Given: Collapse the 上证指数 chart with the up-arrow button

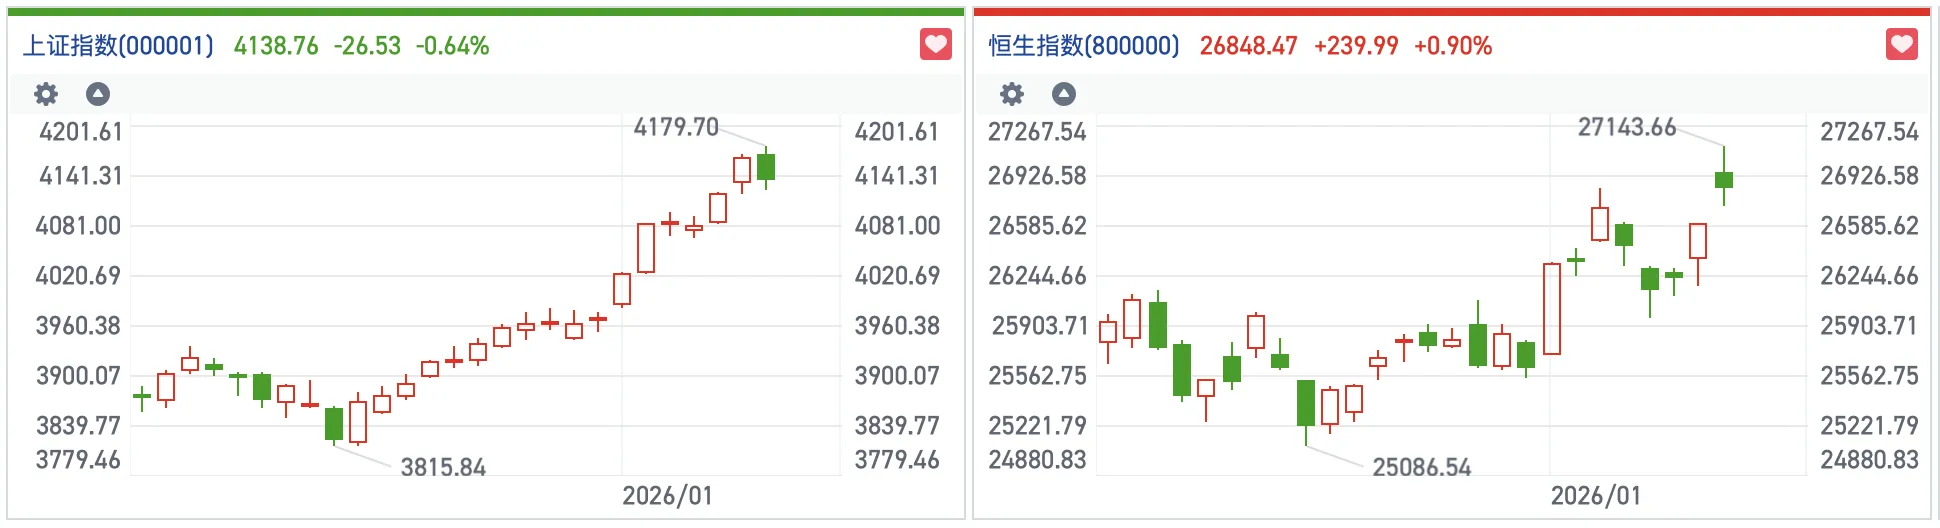Looking at the screenshot, I should [x=98, y=94].
